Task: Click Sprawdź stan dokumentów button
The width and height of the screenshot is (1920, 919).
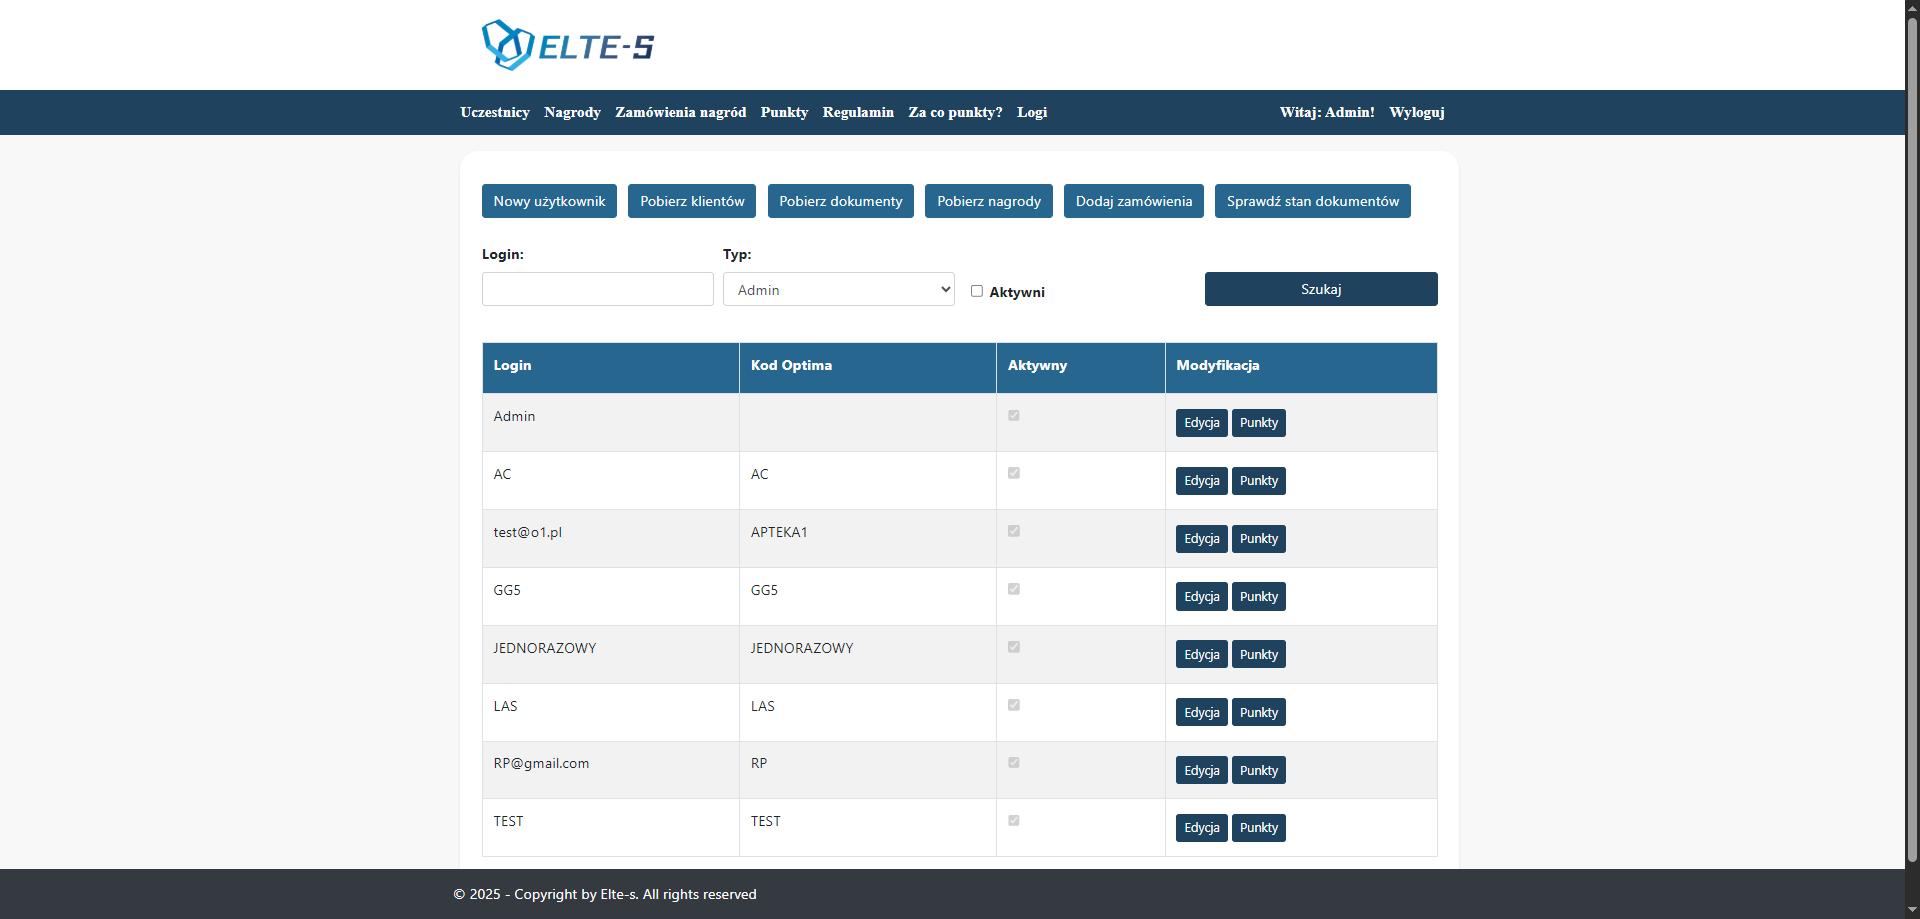Action: pyautogui.click(x=1312, y=201)
